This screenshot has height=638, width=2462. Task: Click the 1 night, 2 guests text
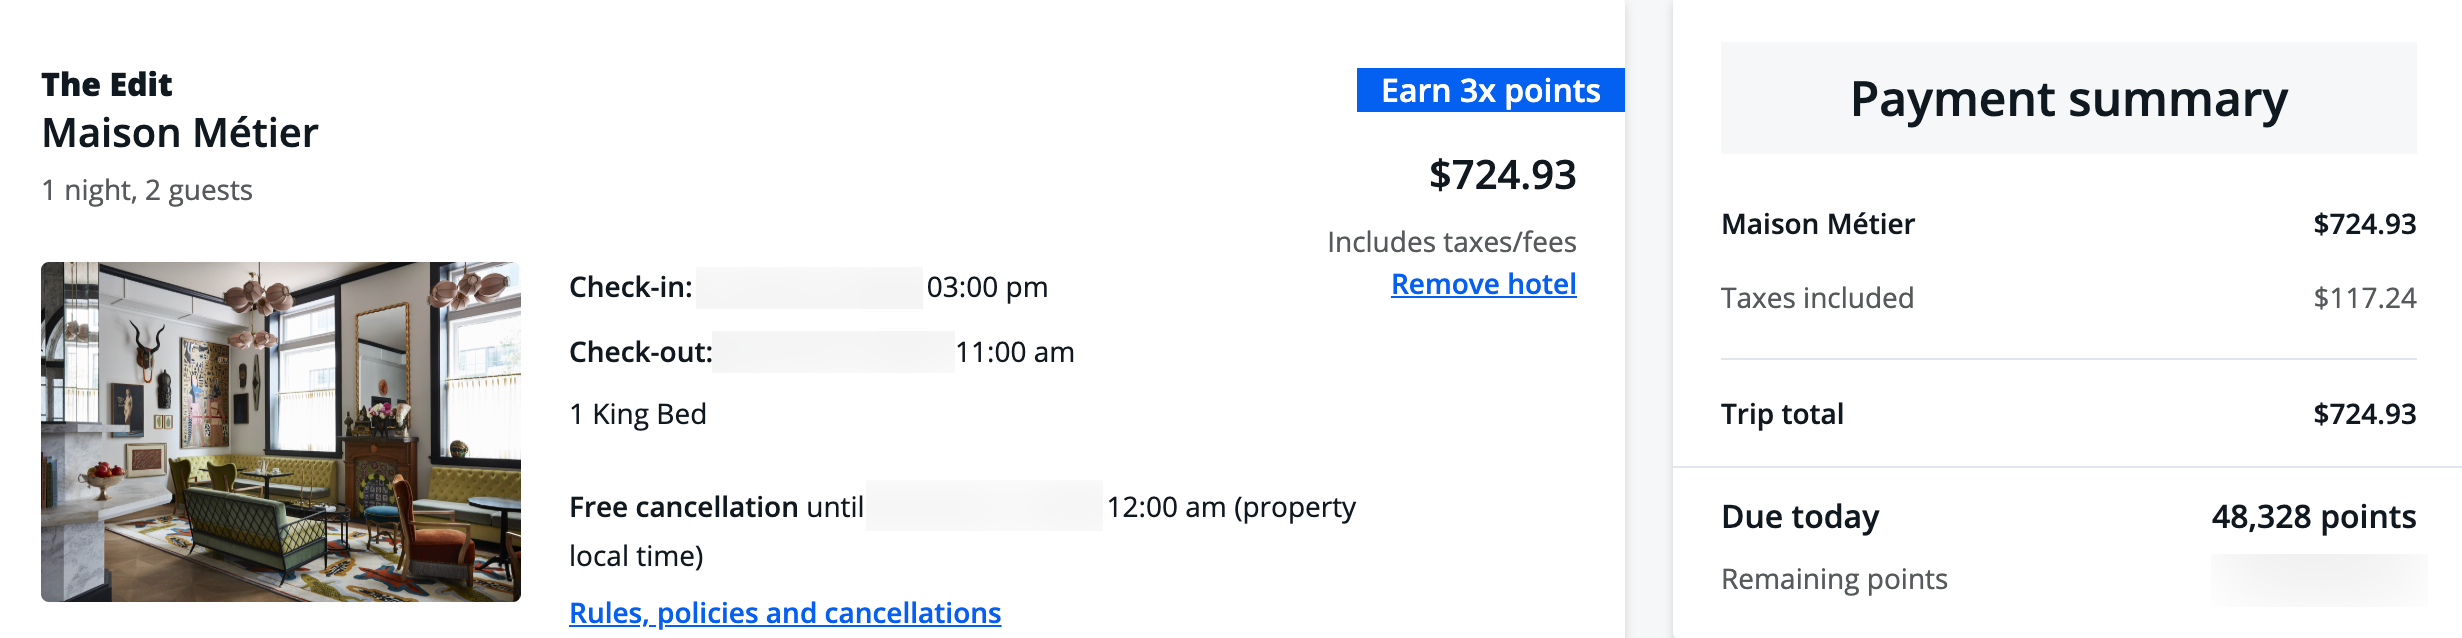point(147,190)
